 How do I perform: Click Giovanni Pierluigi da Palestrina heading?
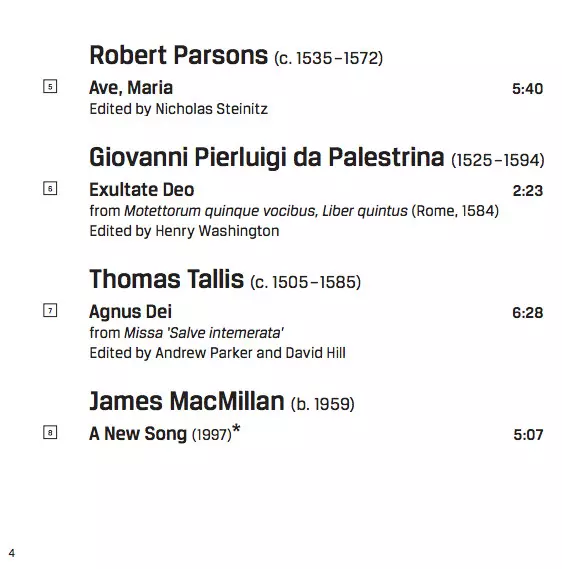[317, 157]
